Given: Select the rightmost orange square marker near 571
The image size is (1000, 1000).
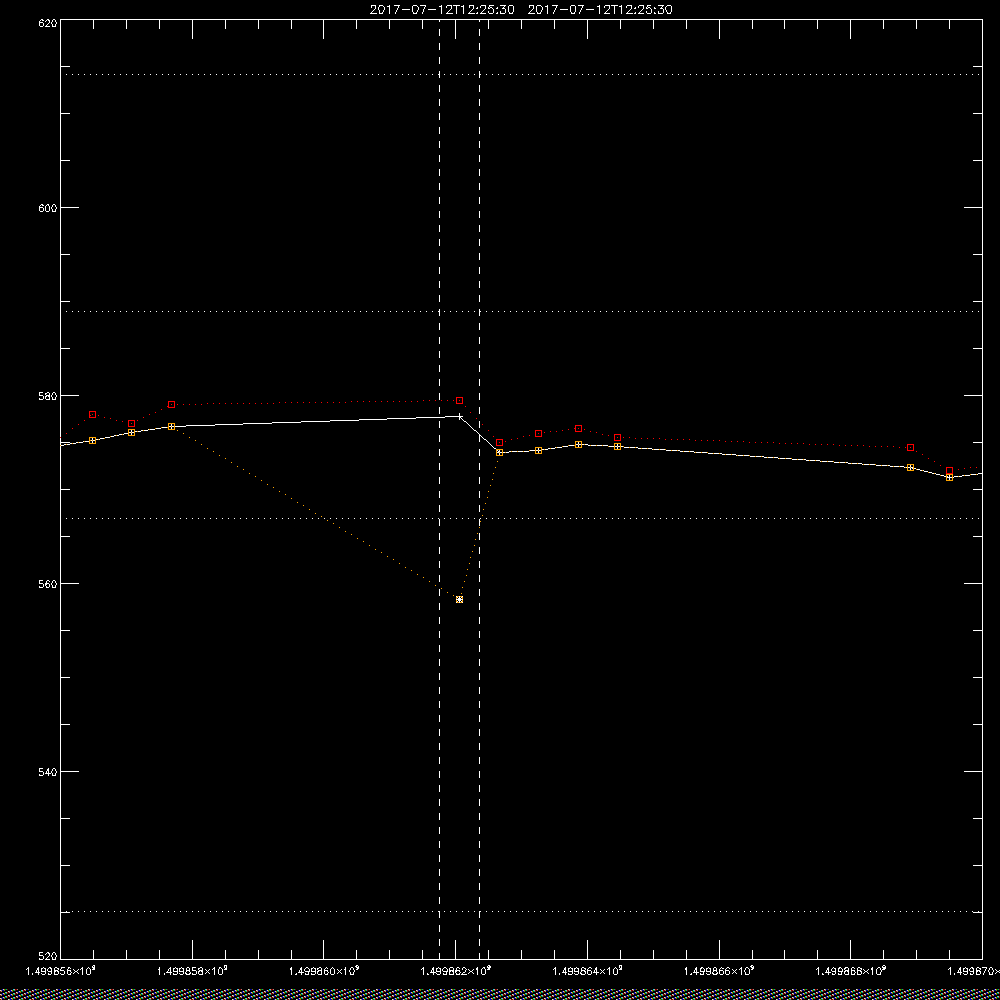Looking at the screenshot, I should tap(950, 477).
